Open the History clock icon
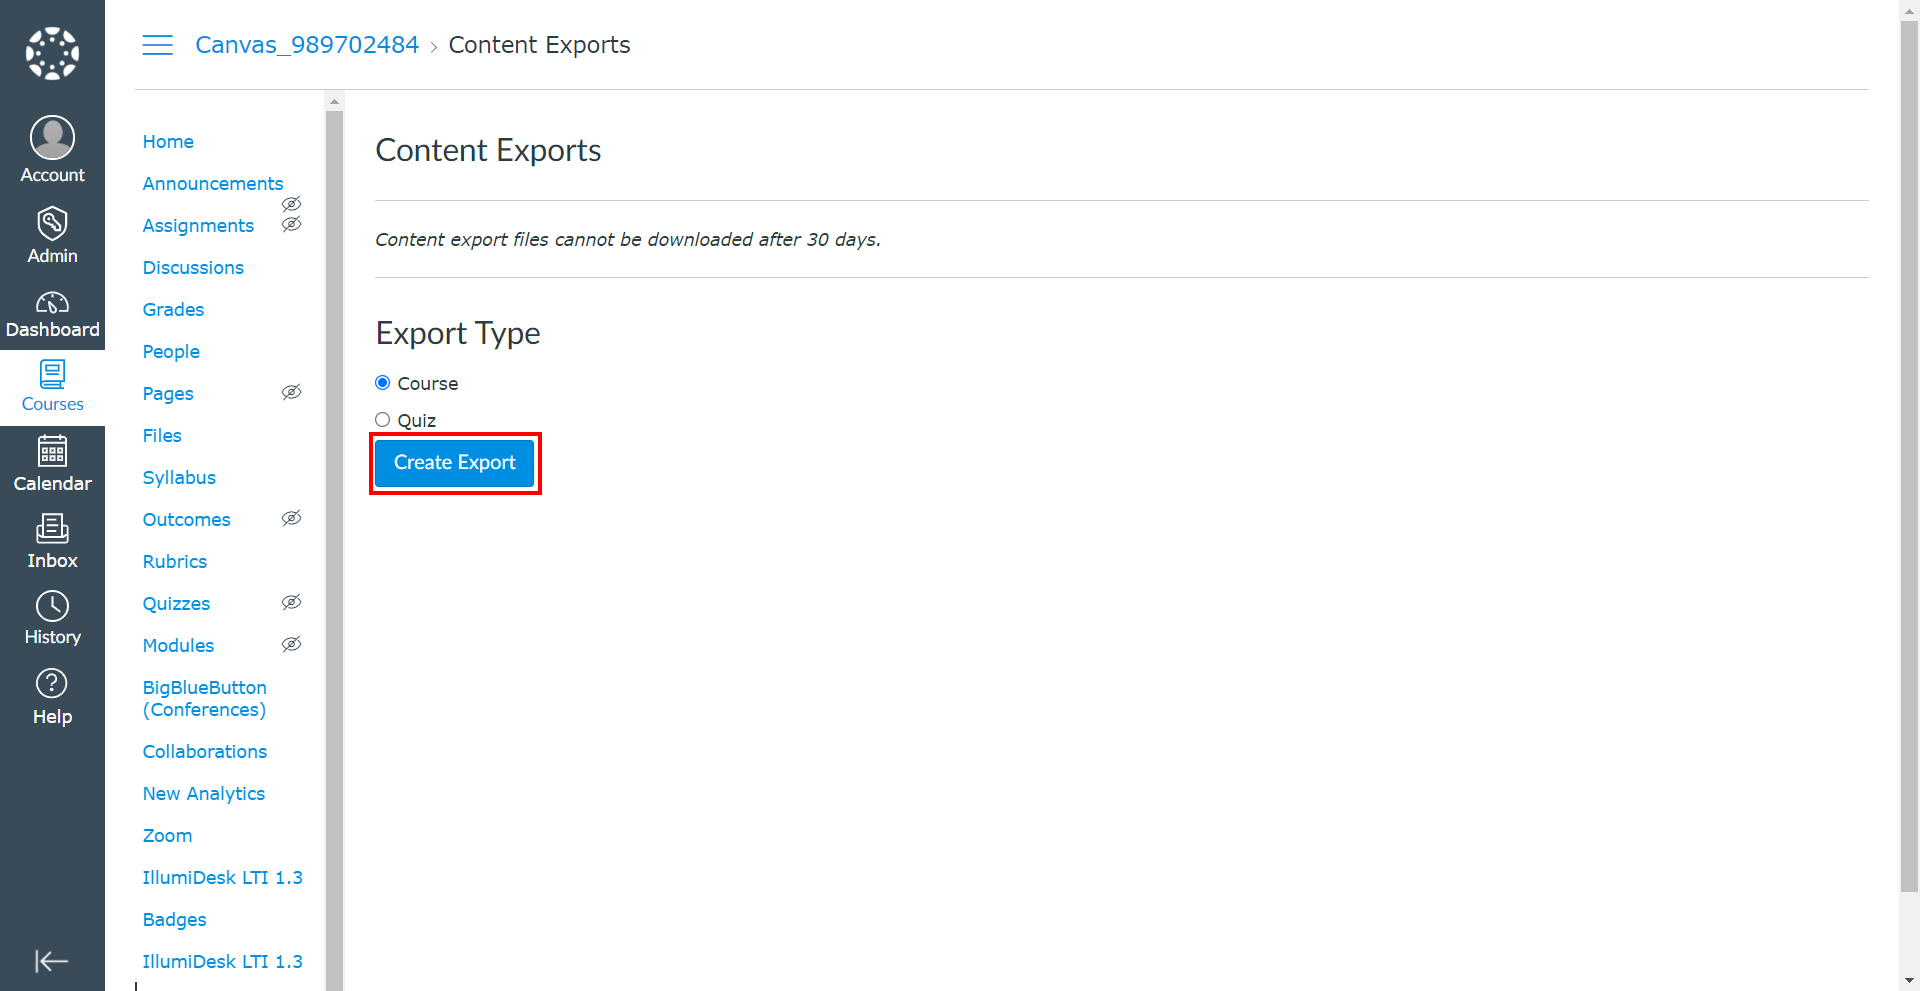The height and width of the screenshot is (991, 1920). click(x=52, y=606)
